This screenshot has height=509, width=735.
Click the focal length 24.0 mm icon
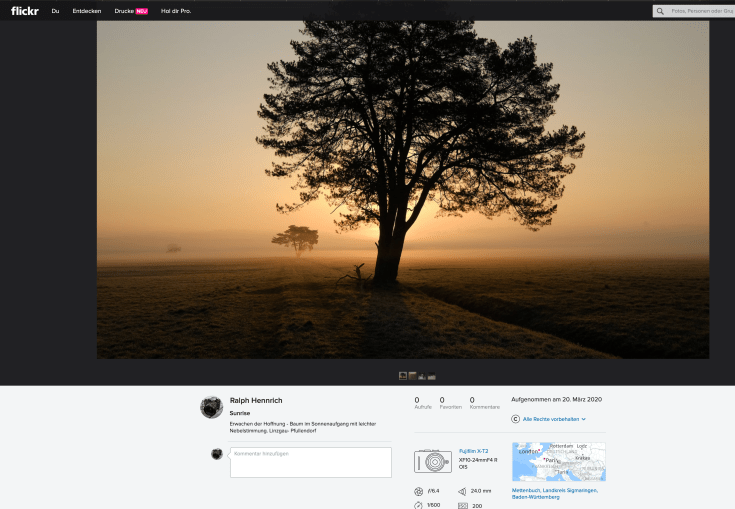pyautogui.click(x=462, y=491)
